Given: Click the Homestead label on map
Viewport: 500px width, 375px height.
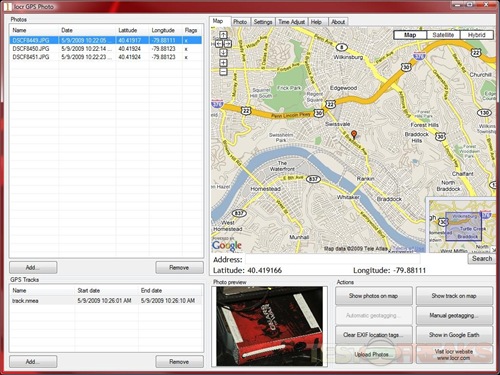Looking at the screenshot, I should click(265, 189).
